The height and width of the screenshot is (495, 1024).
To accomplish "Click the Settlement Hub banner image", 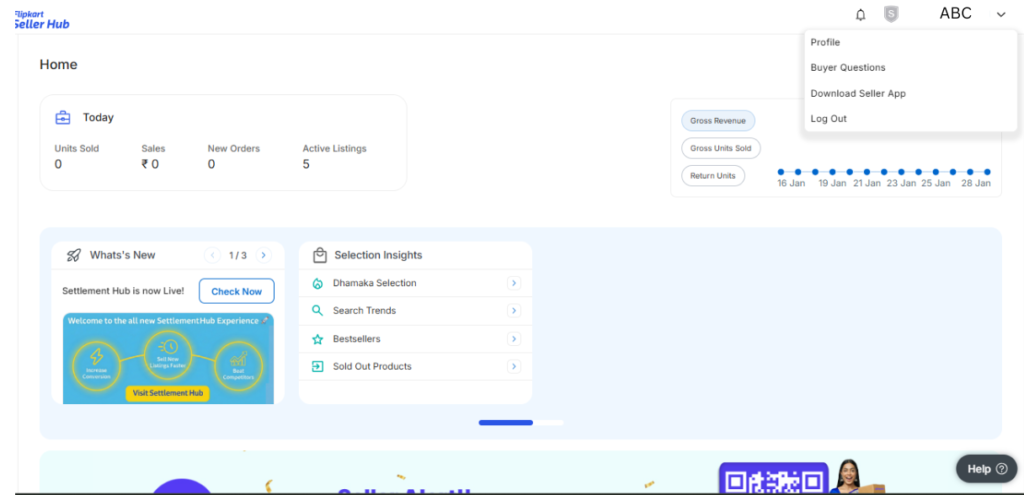I will click(x=168, y=358).
